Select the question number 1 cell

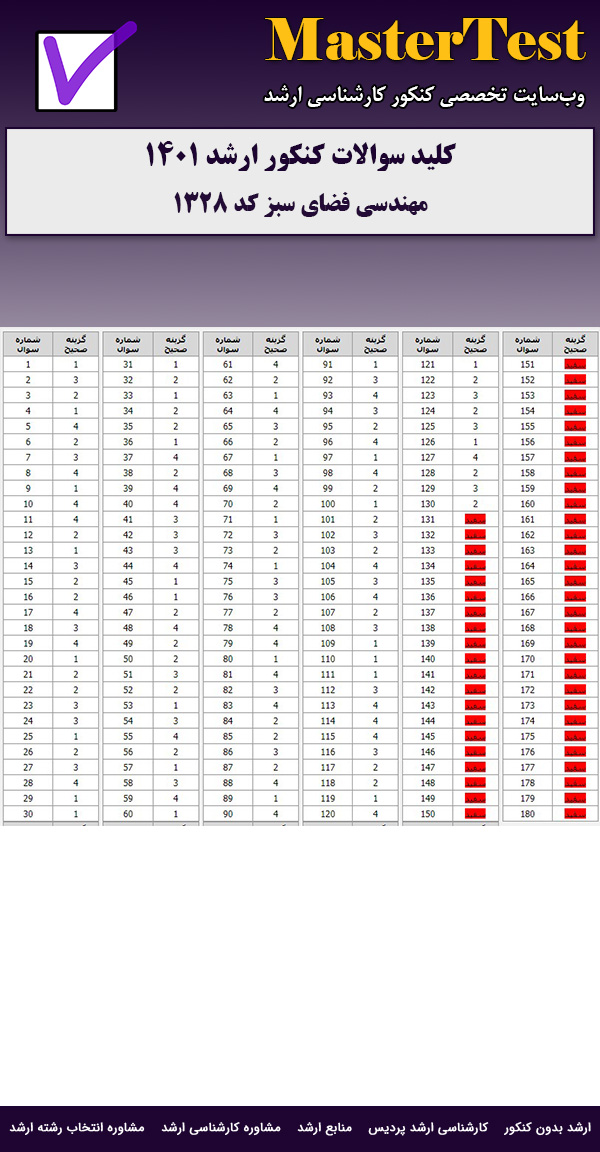click(x=28, y=365)
